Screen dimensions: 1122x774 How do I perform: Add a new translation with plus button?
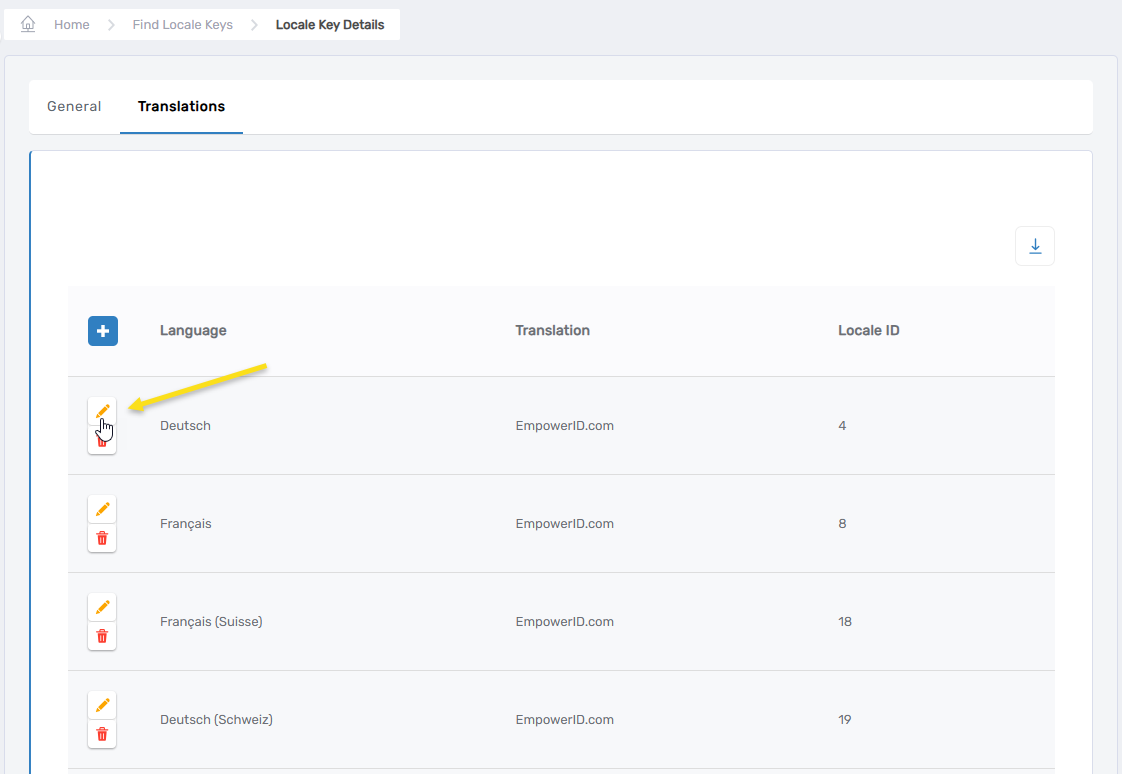point(103,331)
